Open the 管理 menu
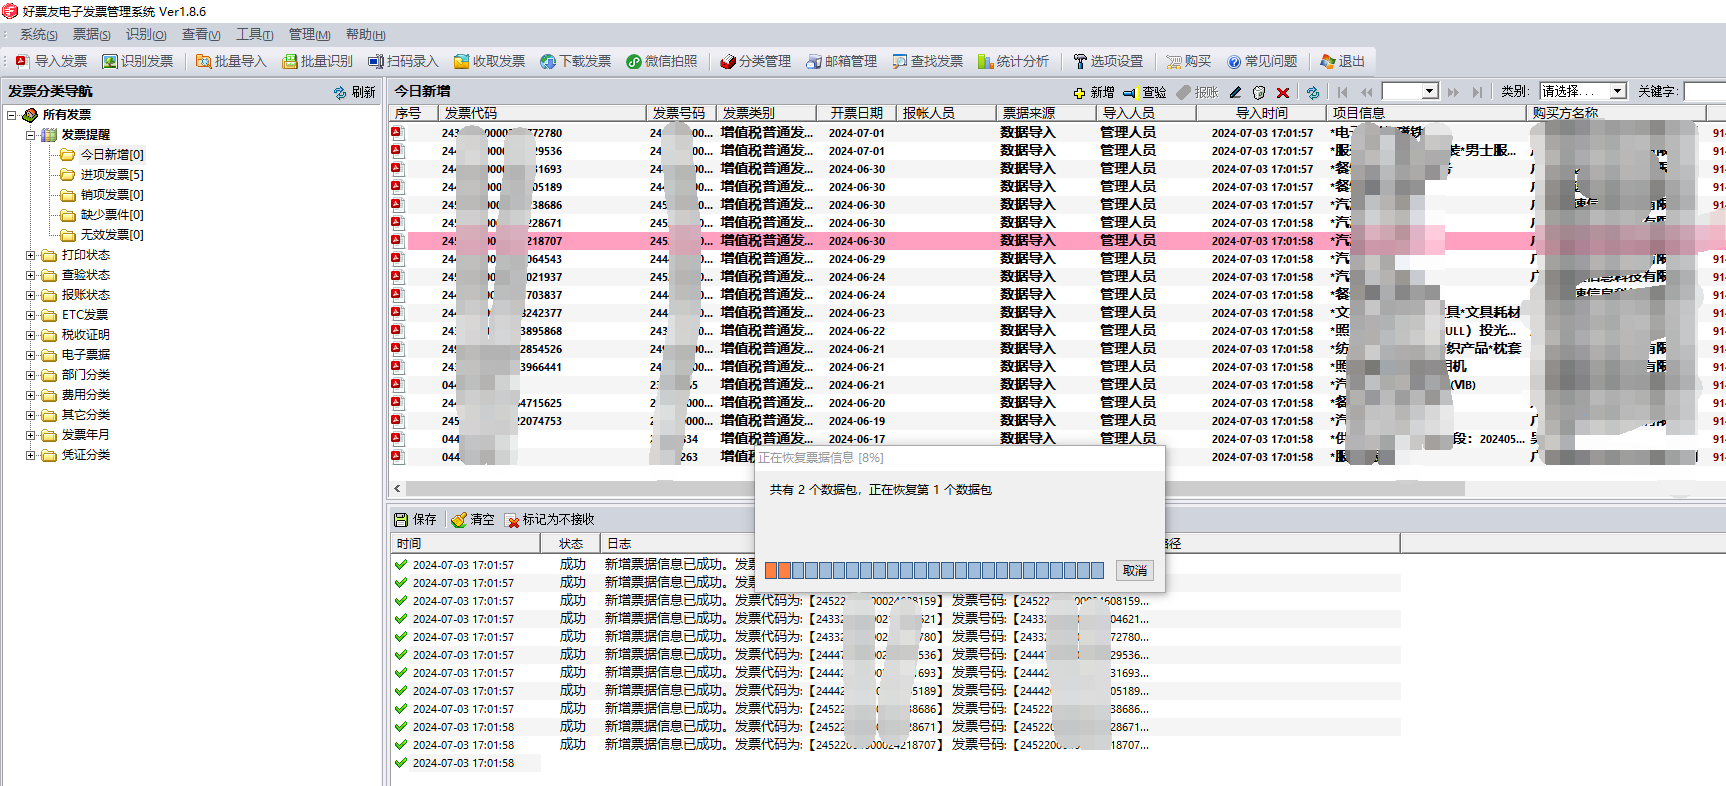 [309, 35]
